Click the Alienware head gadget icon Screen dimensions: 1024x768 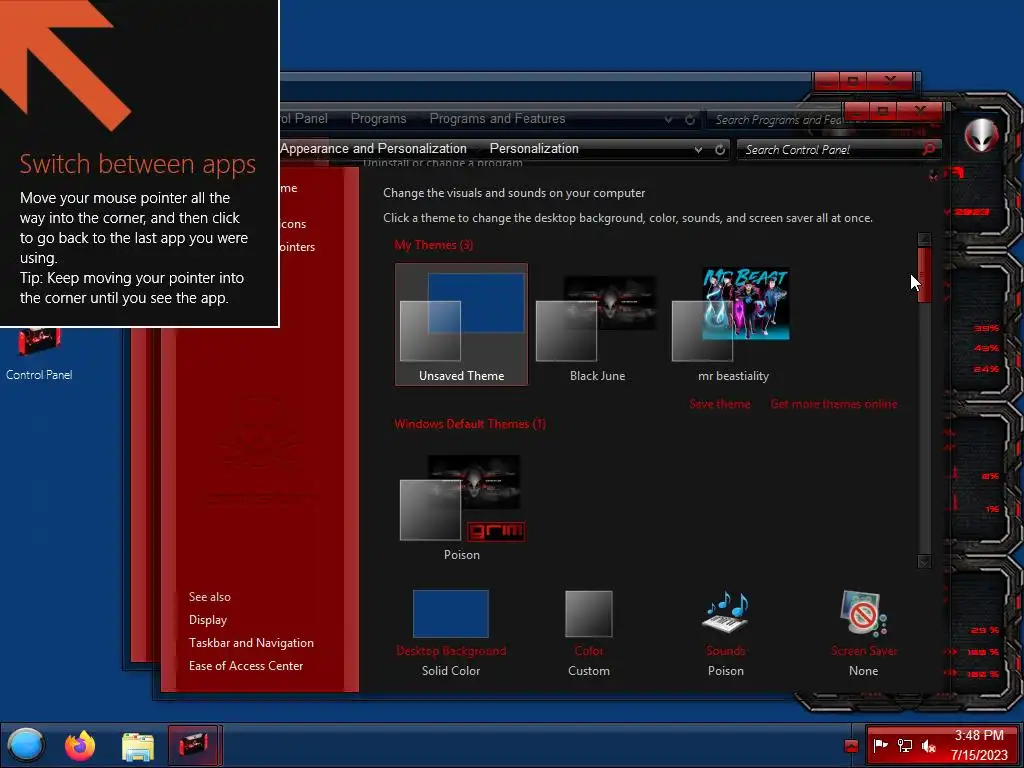pyautogui.click(x=982, y=135)
